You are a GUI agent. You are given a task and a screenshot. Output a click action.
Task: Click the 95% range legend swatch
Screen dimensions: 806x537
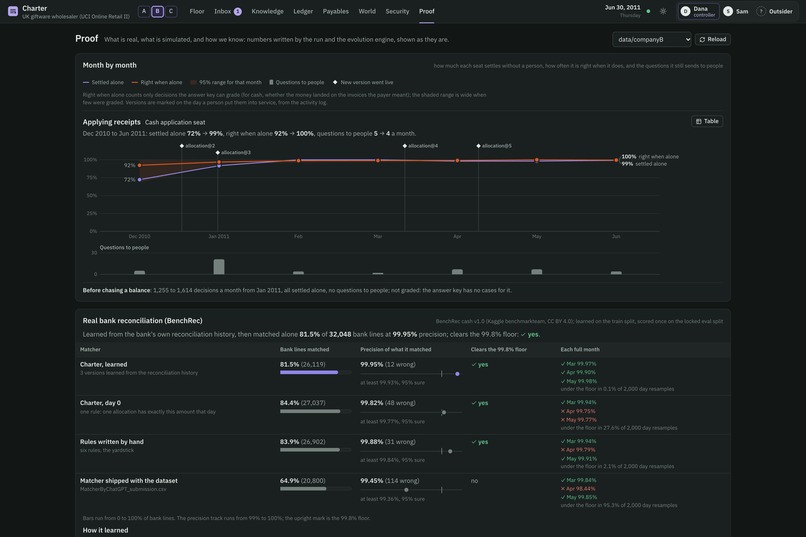click(x=194, y=82)
